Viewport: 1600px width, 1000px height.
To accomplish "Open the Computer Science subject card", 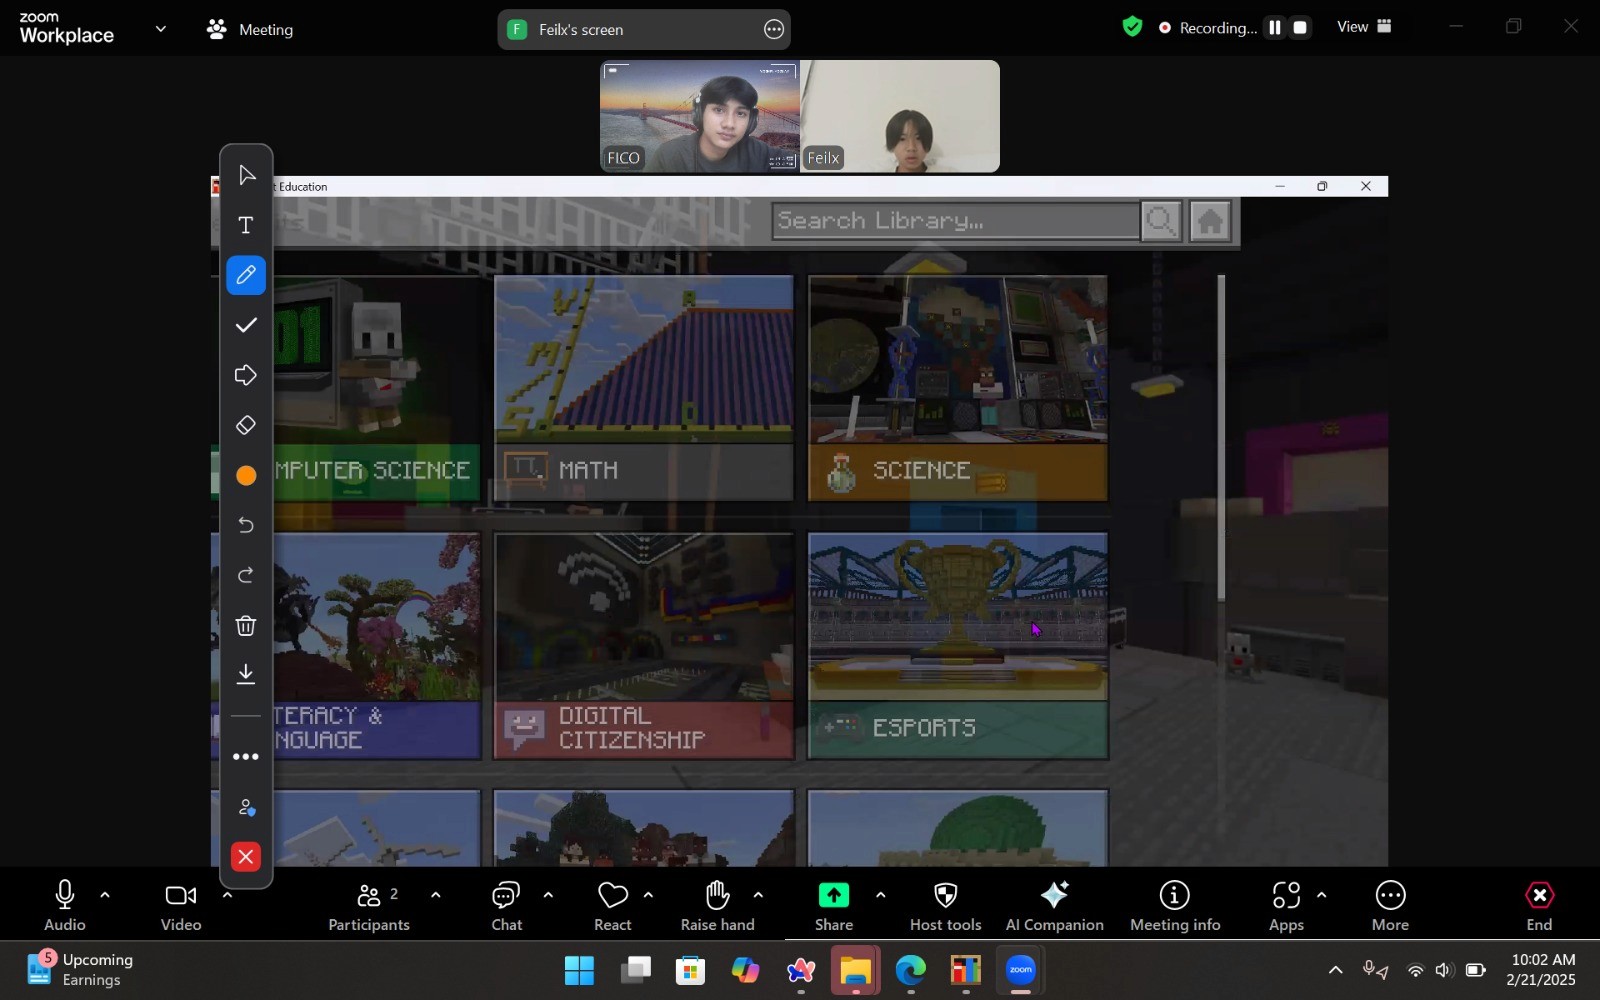I will (346, 388).
